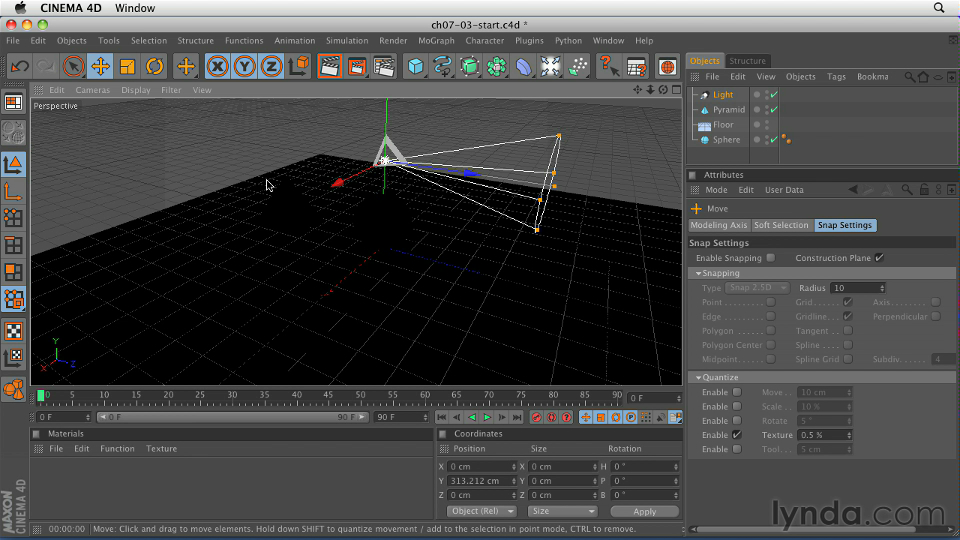Select the Floor object
The height and width of the screenshot is (540, 960).
(722, 124)
